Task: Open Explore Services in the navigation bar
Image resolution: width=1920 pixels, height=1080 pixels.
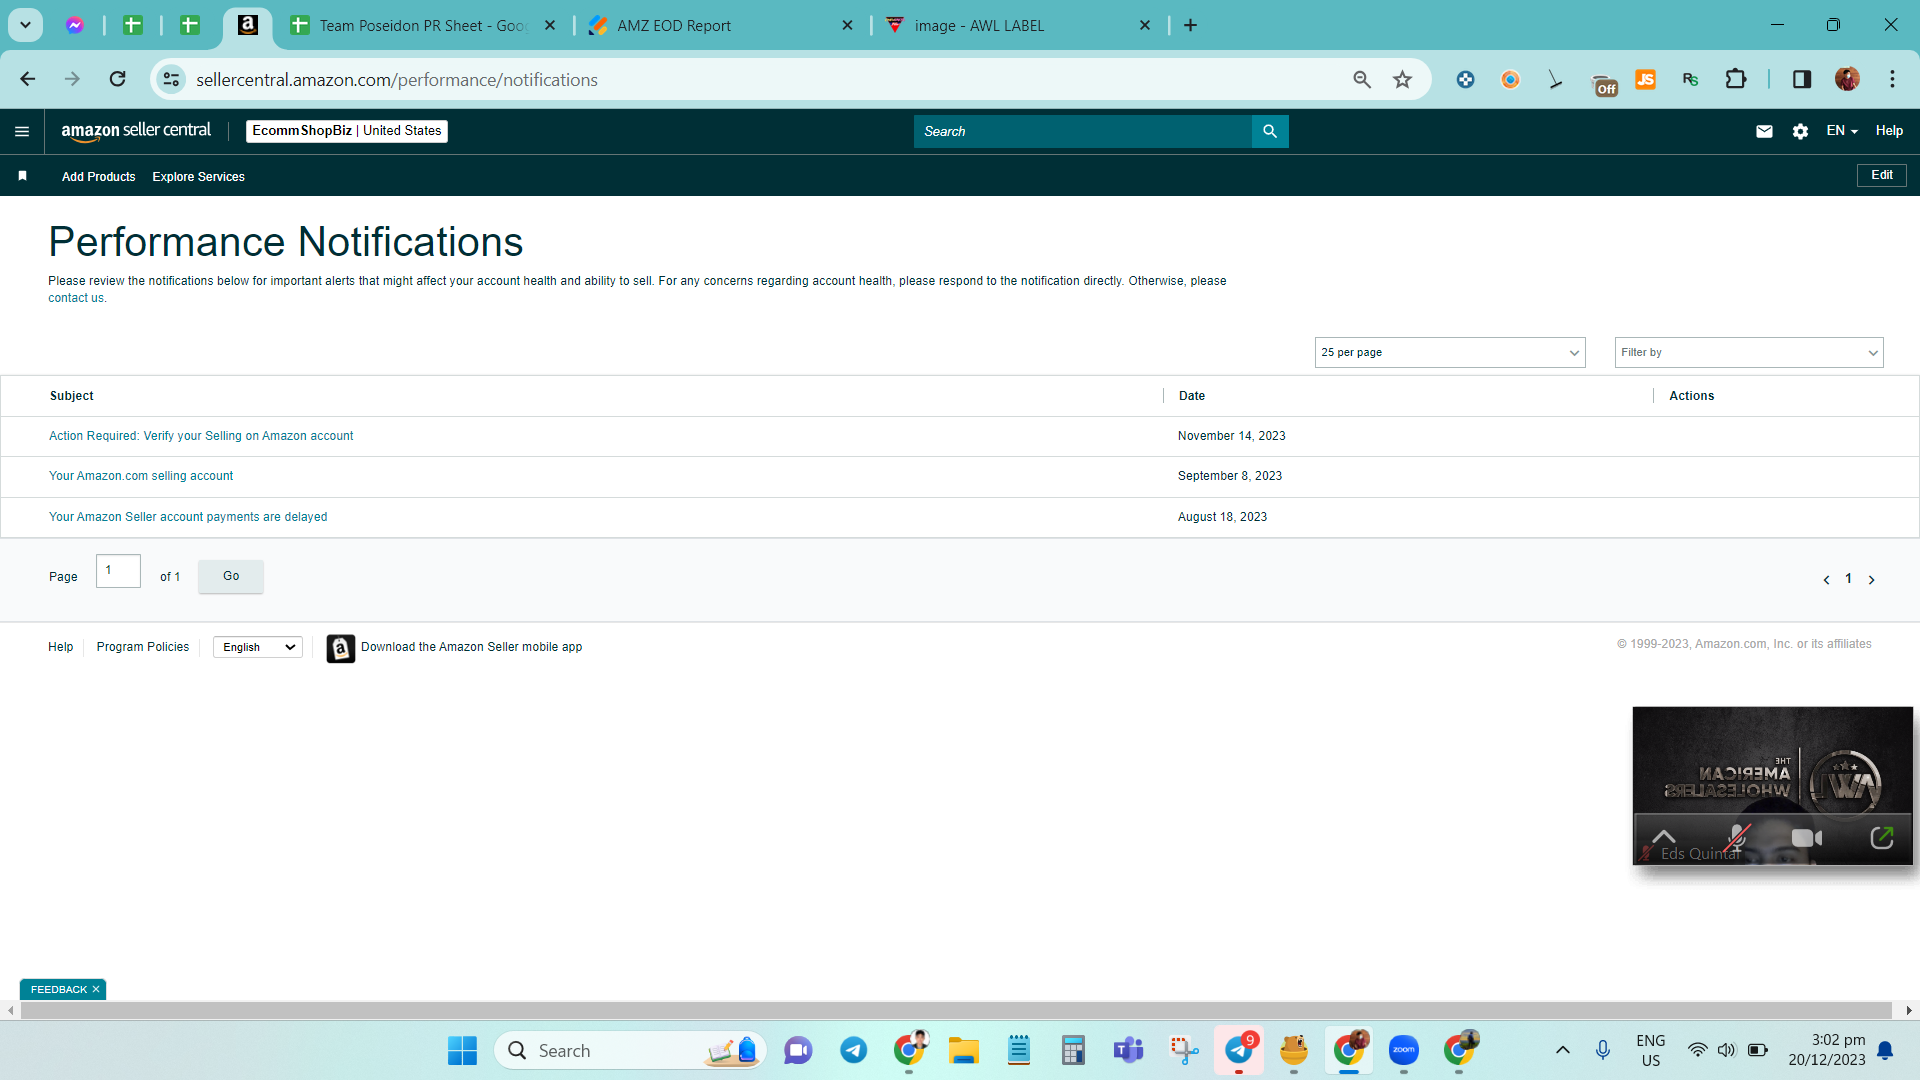Action: coord(198,177)
